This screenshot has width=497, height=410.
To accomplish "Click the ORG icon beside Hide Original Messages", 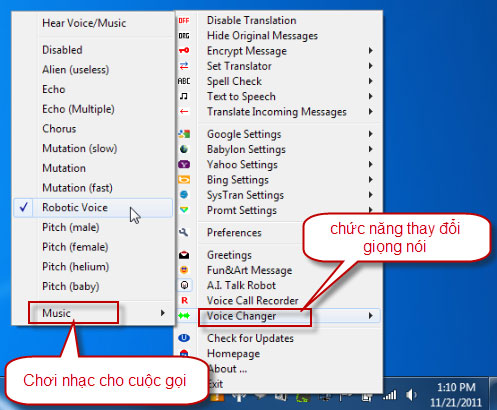I will click(184, 36).
